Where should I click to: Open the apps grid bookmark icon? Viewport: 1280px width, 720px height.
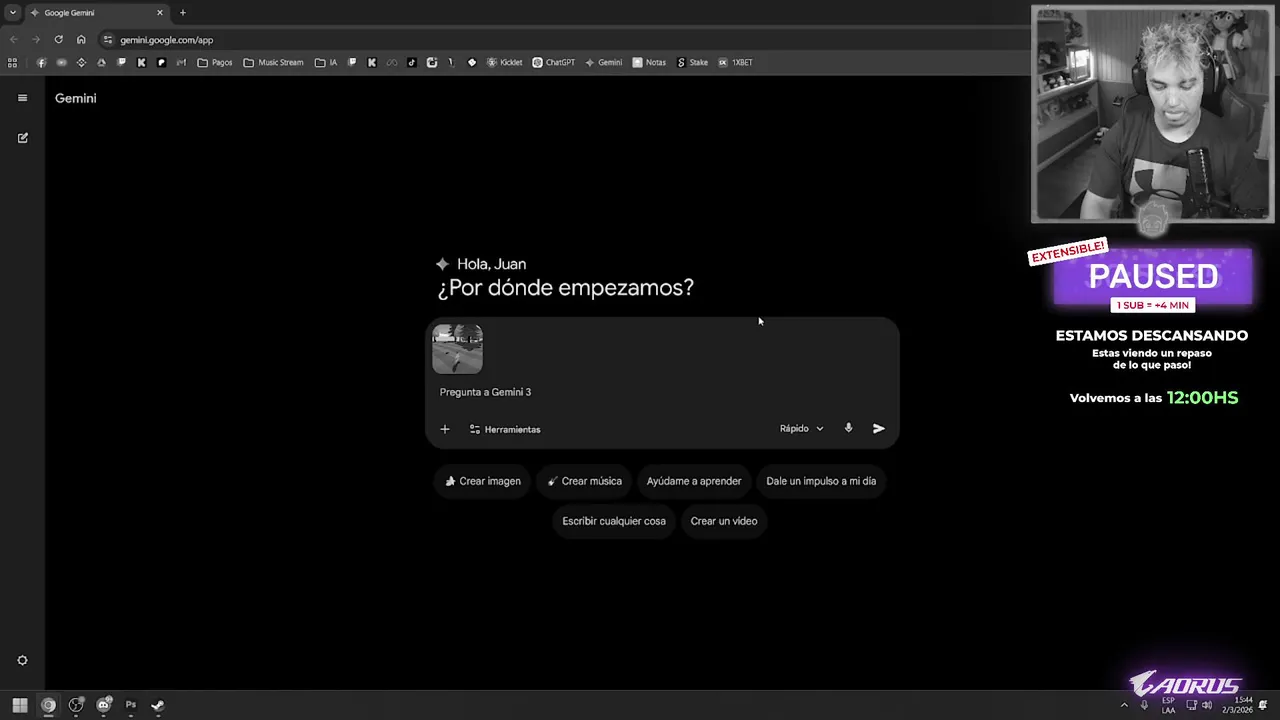tap(12, 62)
